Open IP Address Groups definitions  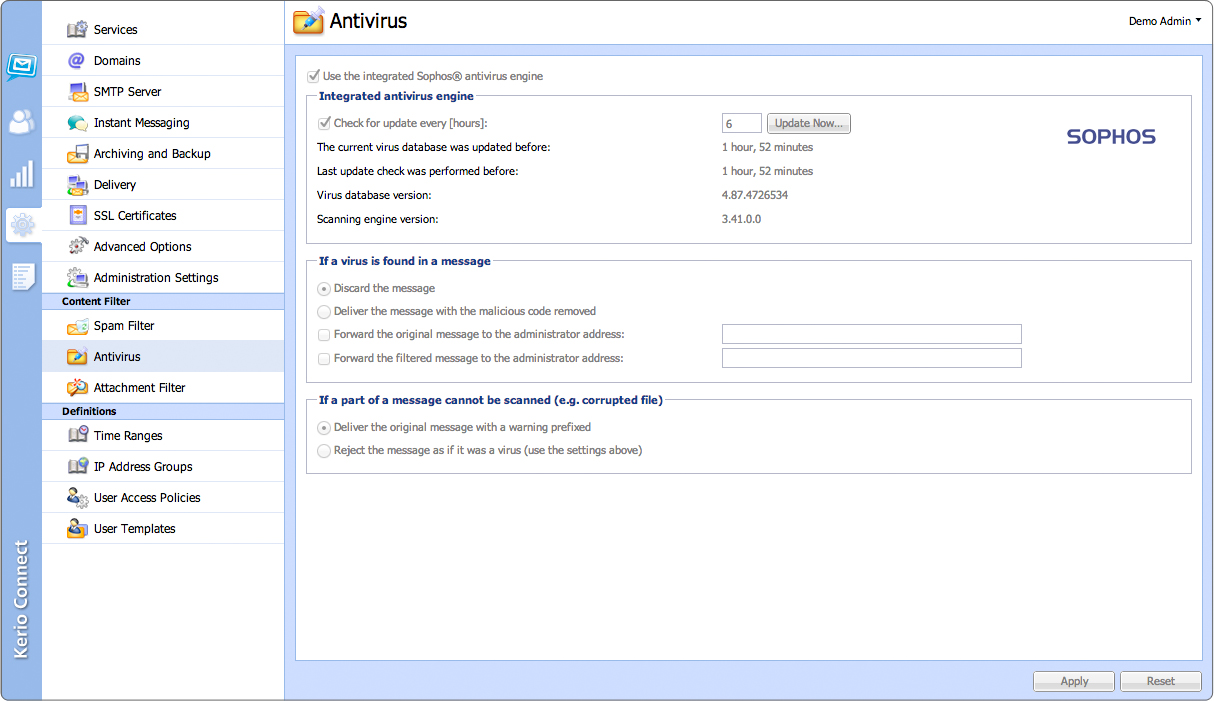coord(163,467)
